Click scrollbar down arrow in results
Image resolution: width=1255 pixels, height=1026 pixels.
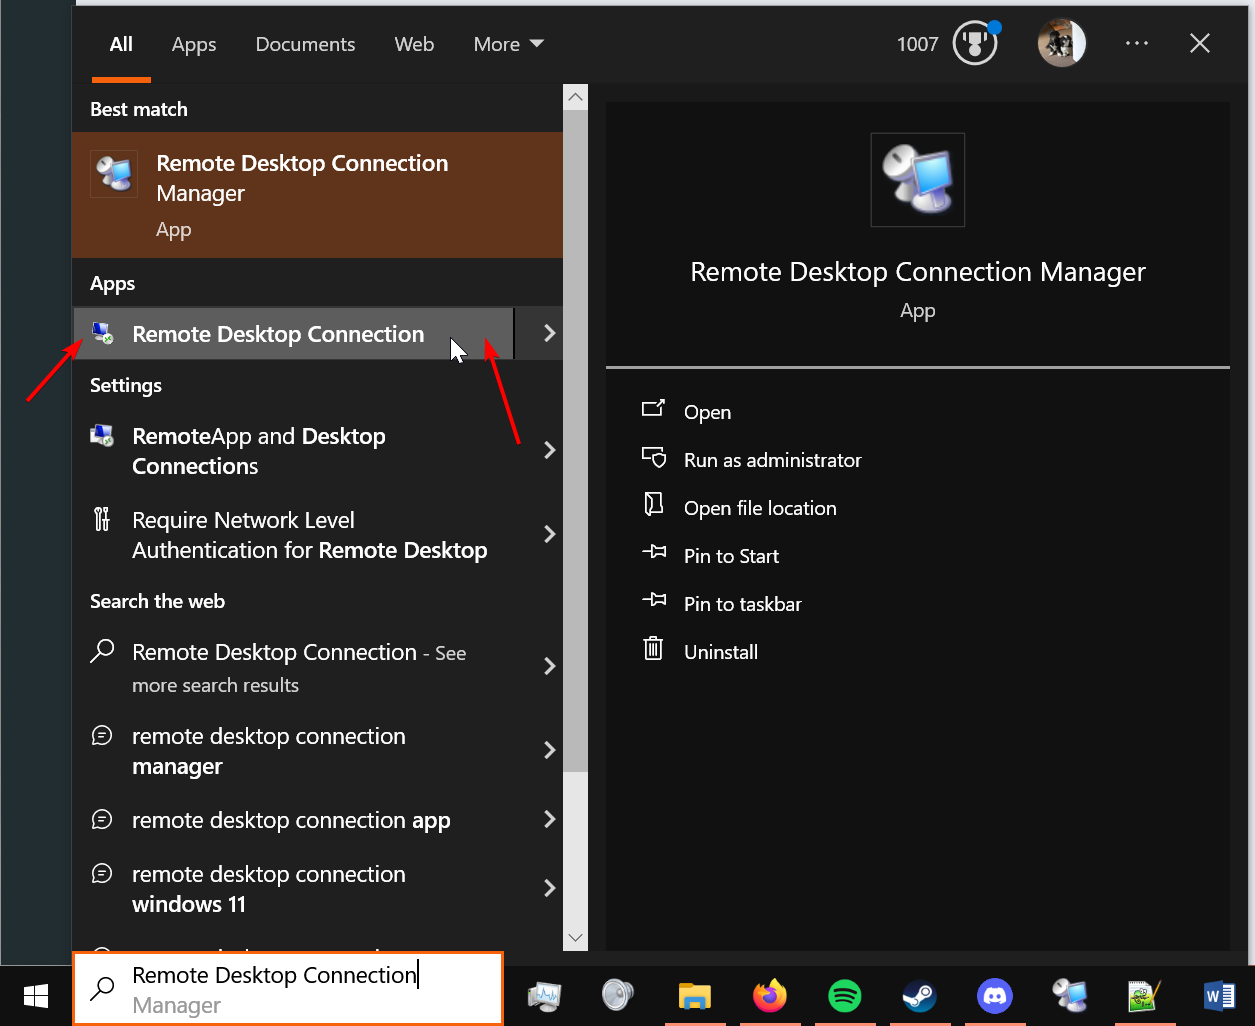click(575, 938)
